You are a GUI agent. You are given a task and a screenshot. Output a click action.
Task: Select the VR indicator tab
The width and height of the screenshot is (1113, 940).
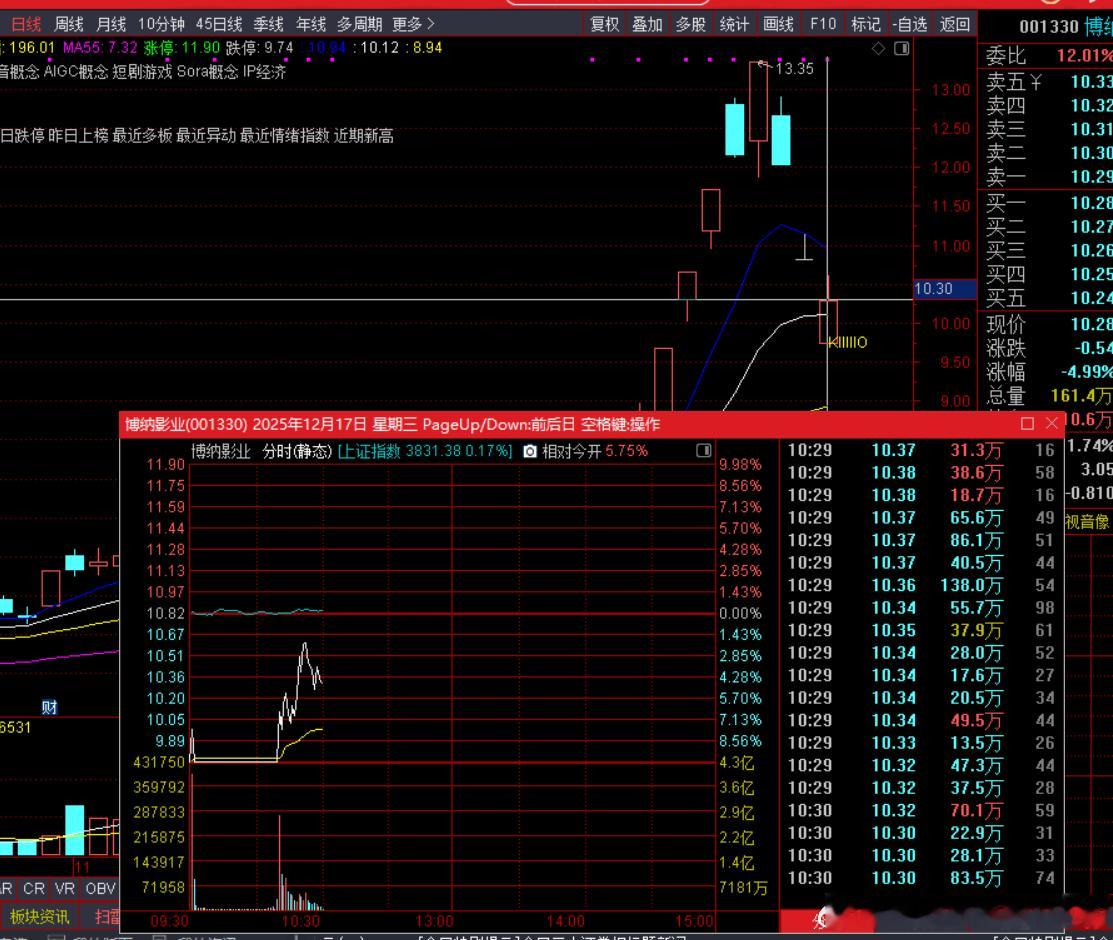(65, 888)
